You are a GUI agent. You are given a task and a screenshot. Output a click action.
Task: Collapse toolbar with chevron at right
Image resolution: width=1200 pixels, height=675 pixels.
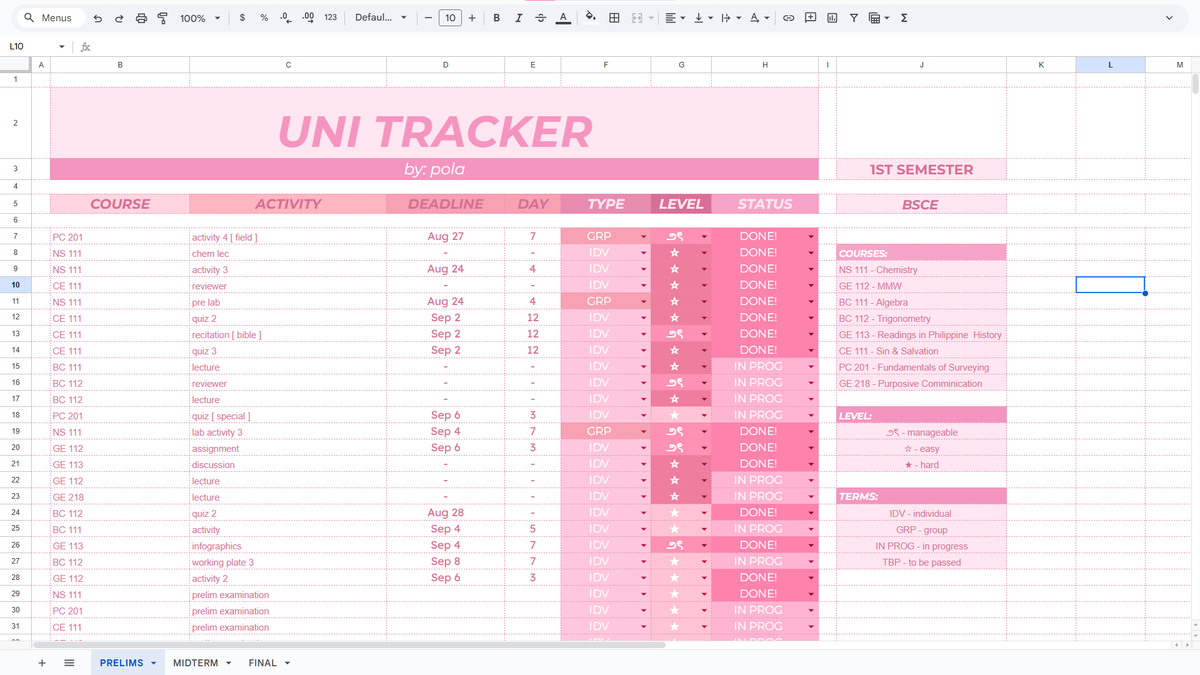(x=1169, y=18)
